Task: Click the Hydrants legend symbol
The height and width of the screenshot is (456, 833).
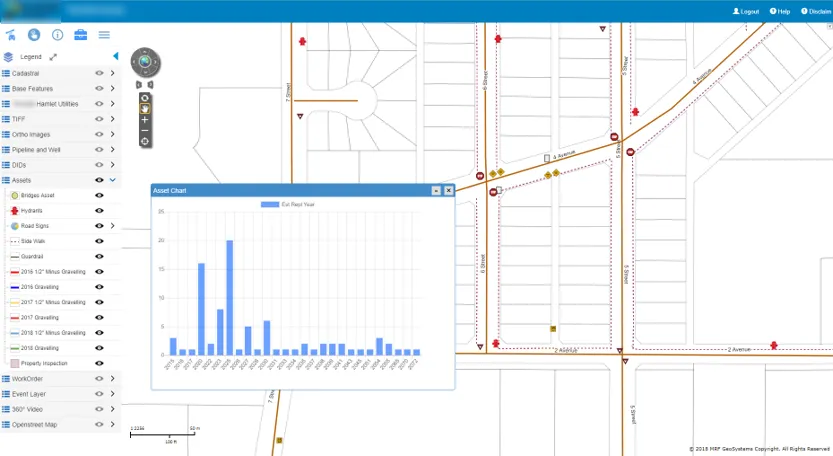Action: click(15, 211)
